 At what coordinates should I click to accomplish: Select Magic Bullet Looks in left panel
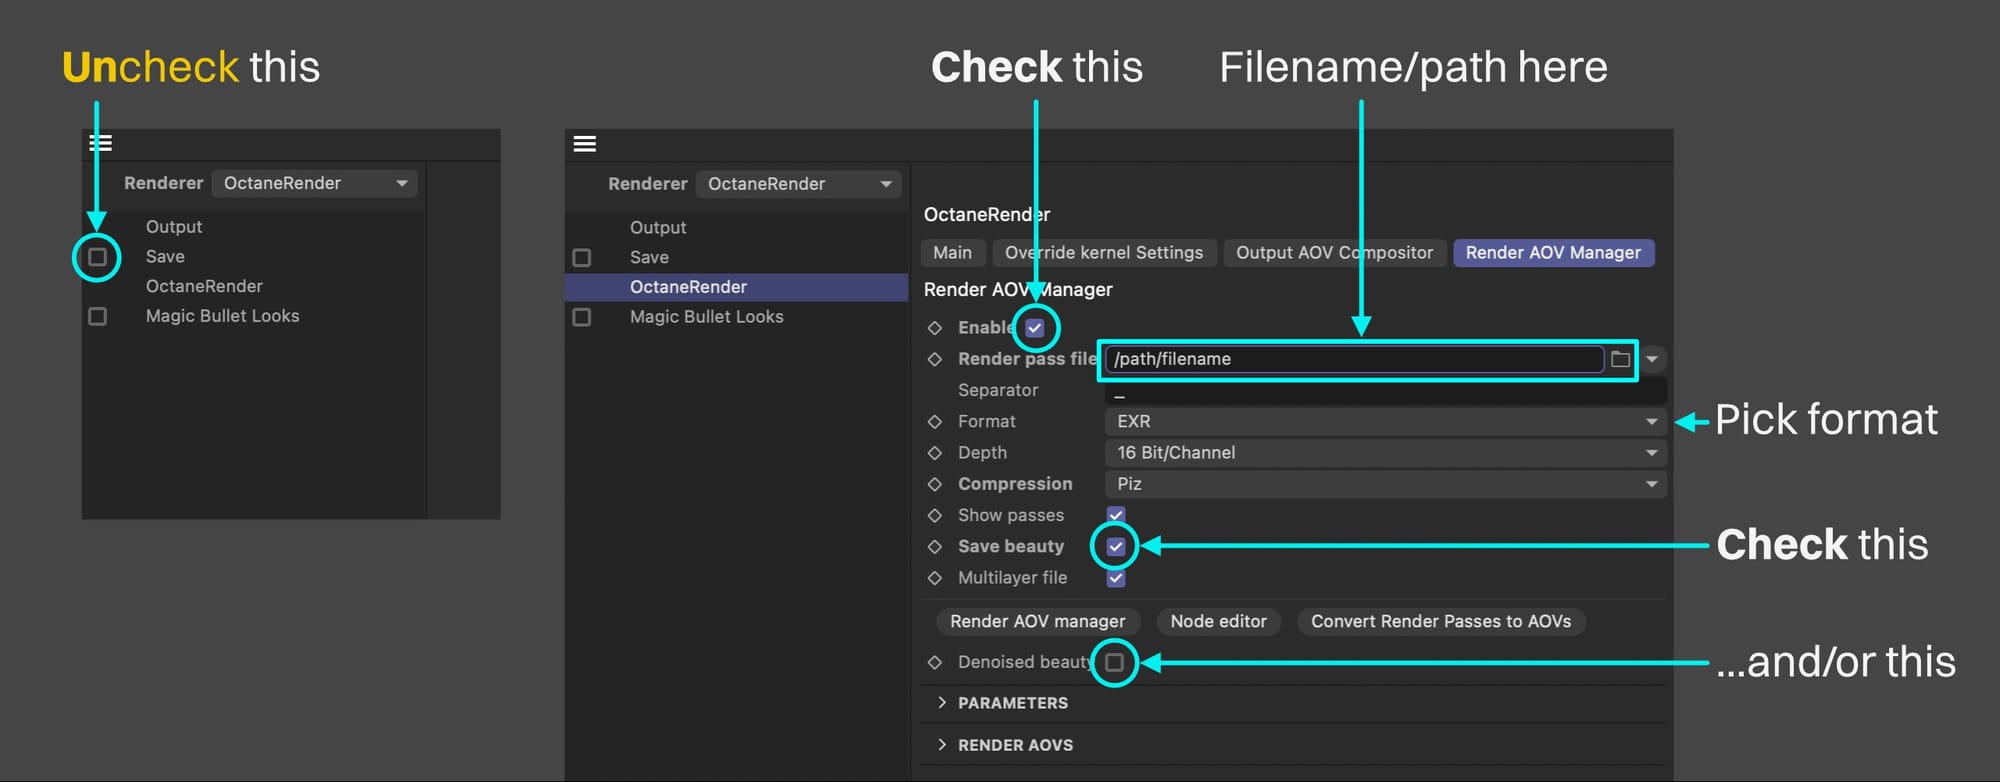coord(222,316)
